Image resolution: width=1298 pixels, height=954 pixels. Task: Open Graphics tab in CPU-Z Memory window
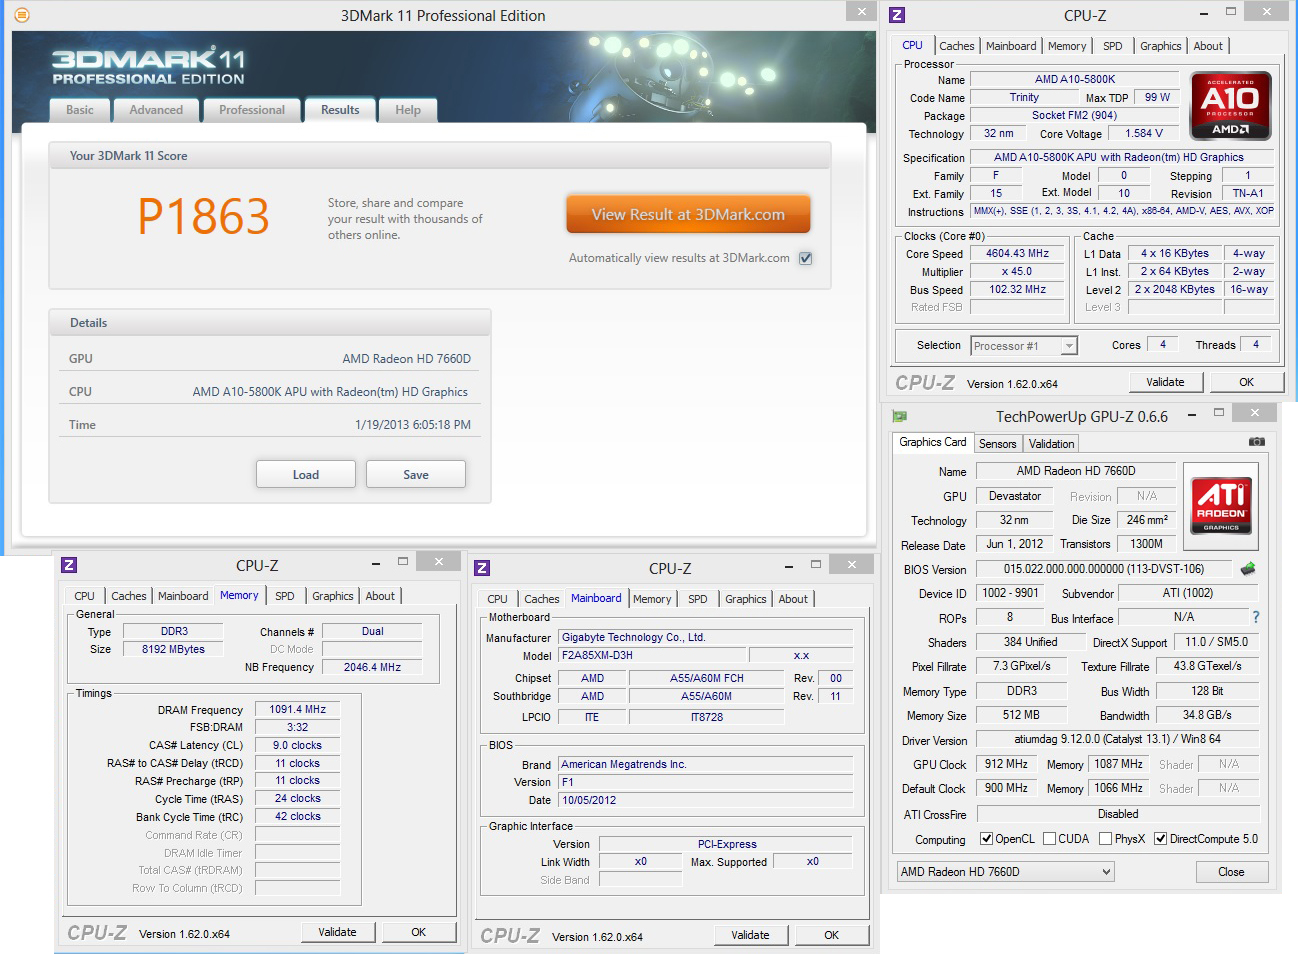point(333,596)
